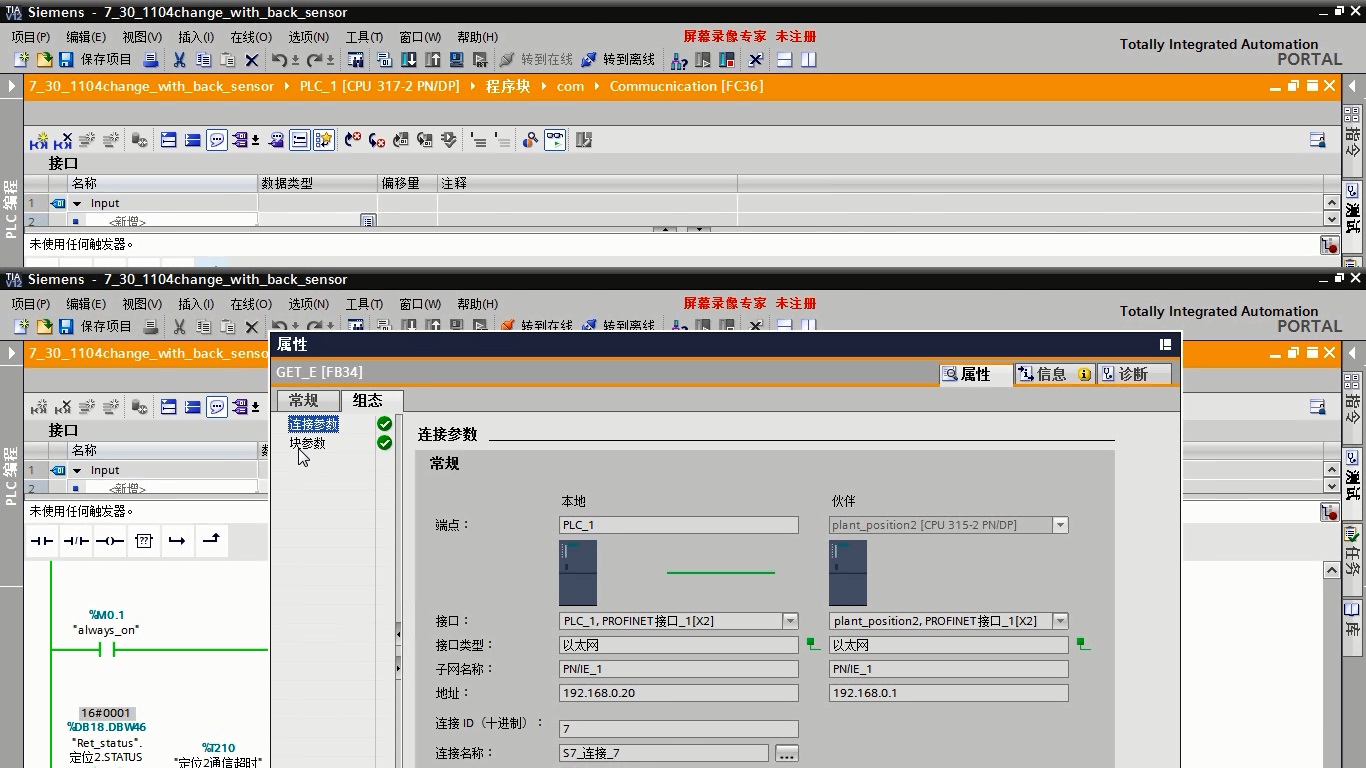Click the paste icon in top window toolbar
This screenshot has height=768, width=1366.
(227, 60)
